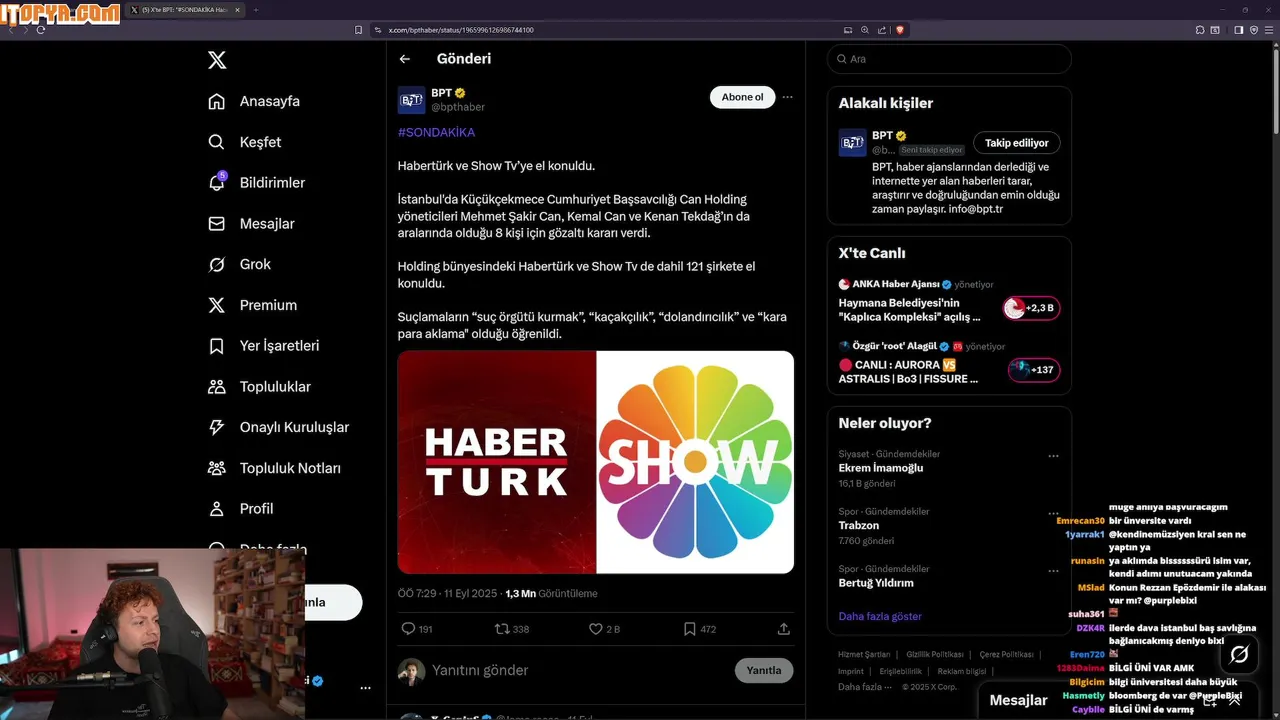Click the browser reload button

click(41, 30)
